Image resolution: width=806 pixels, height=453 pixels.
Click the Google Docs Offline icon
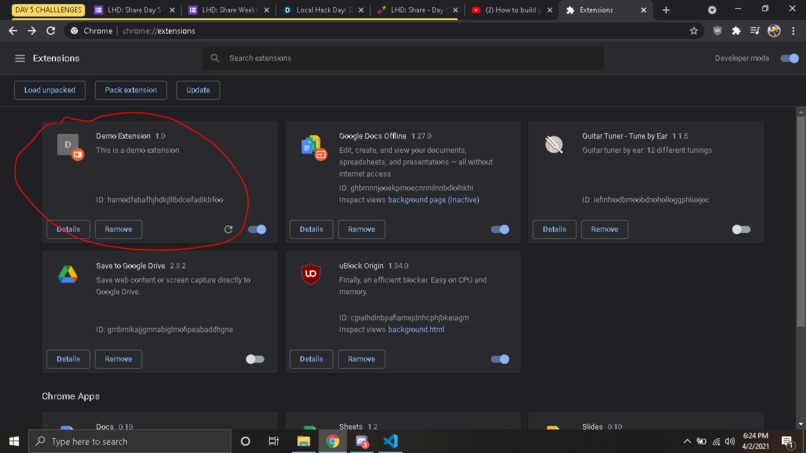click(x=313, y=147)
